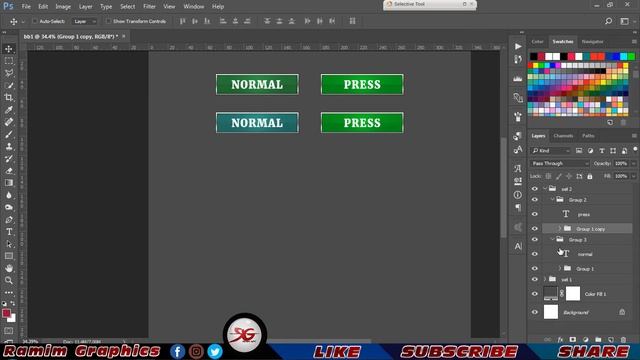Open the Window menu

193,7
